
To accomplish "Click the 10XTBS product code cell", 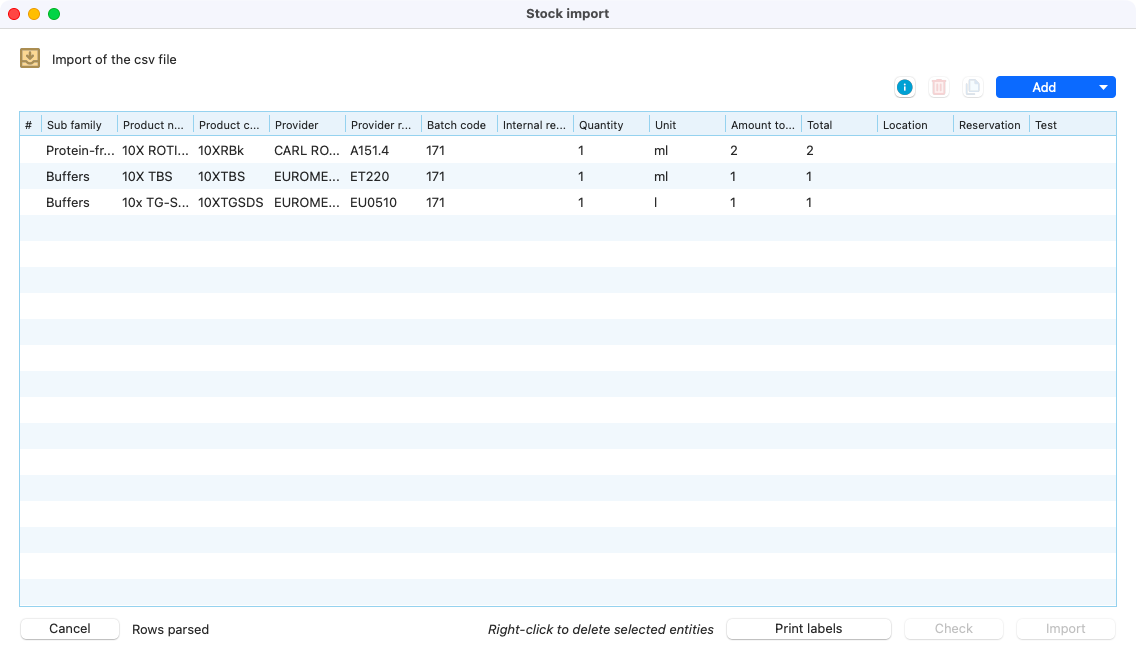I will click(231, 177).
